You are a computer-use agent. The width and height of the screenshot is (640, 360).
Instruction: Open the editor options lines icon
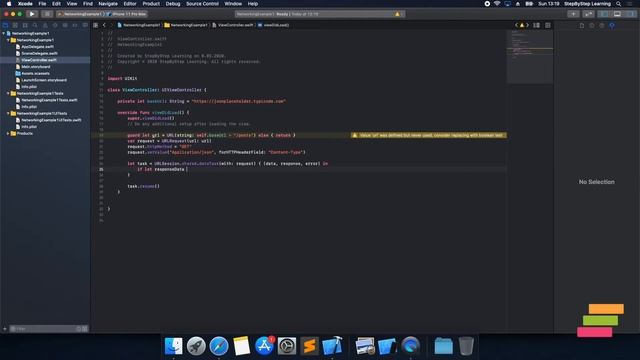click(536, 25)
